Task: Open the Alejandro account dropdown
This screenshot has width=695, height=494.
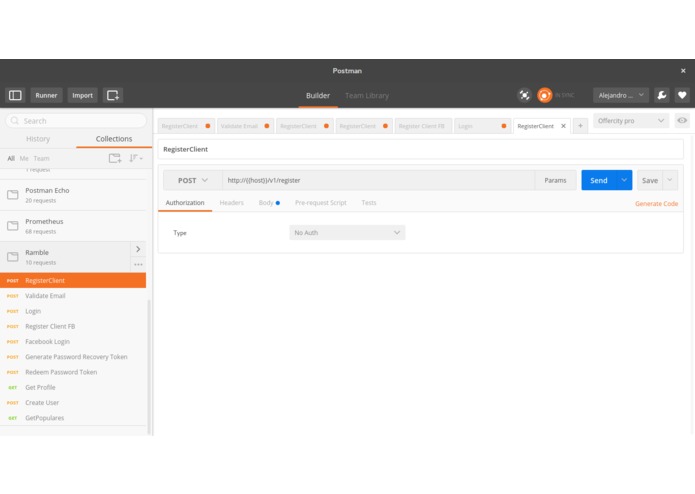Action: coord(621,95)
